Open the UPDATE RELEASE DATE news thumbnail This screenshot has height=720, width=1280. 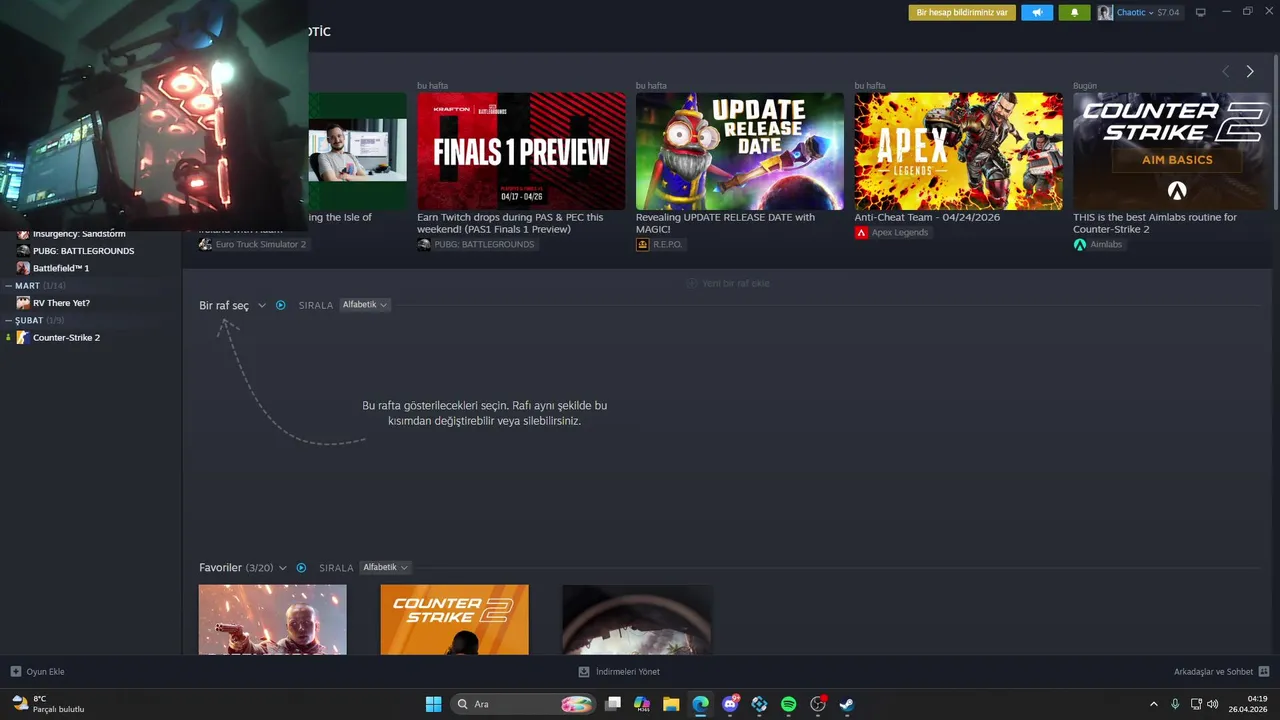(x=740, y=151)
